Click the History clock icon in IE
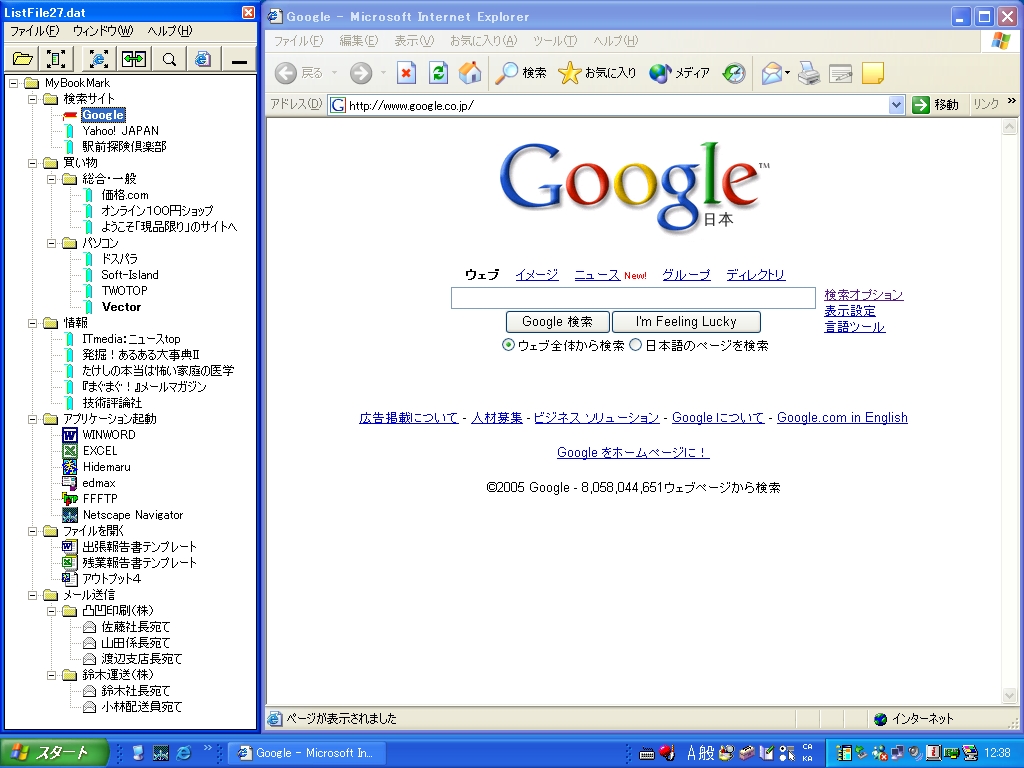1024x768 pixels. [x=734, y=72]
